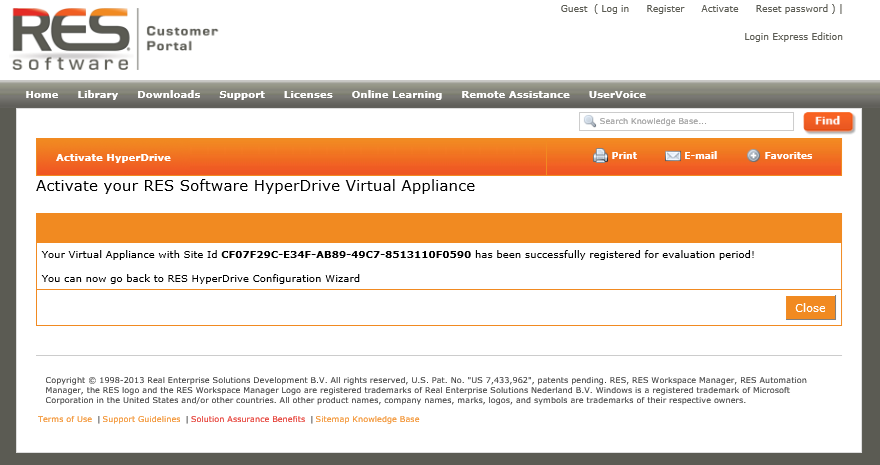The width and height of the screenshot is (880, 465).
Task: Click Site Id CF07F29C-E34F-AB89-49C7-8513110F0590
Action: [346, 255]
